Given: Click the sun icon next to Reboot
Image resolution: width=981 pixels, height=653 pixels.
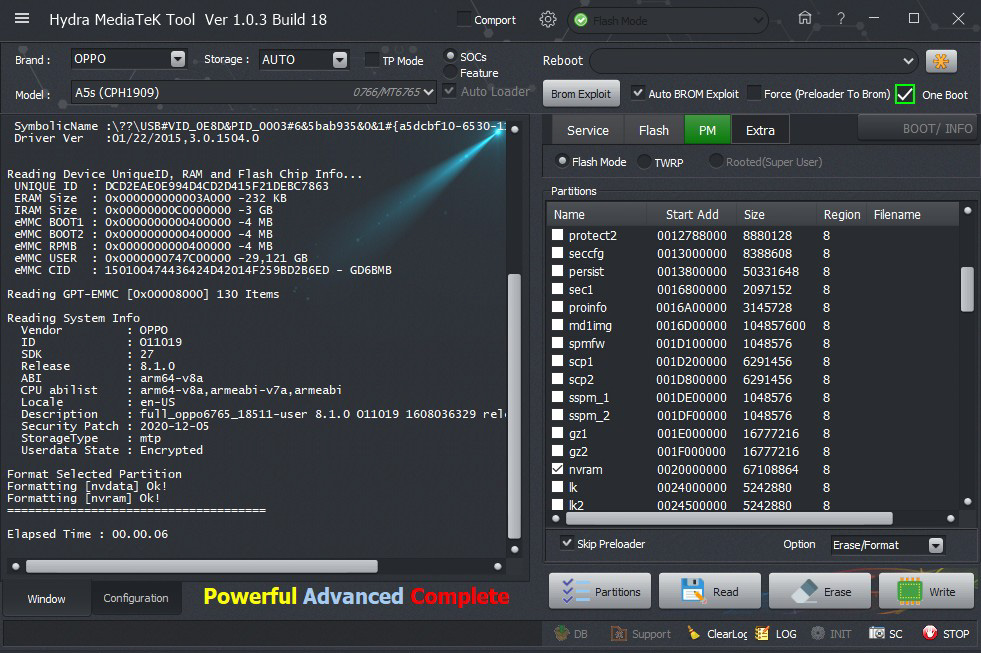Looking at the screenshot, I should (940, 60).
